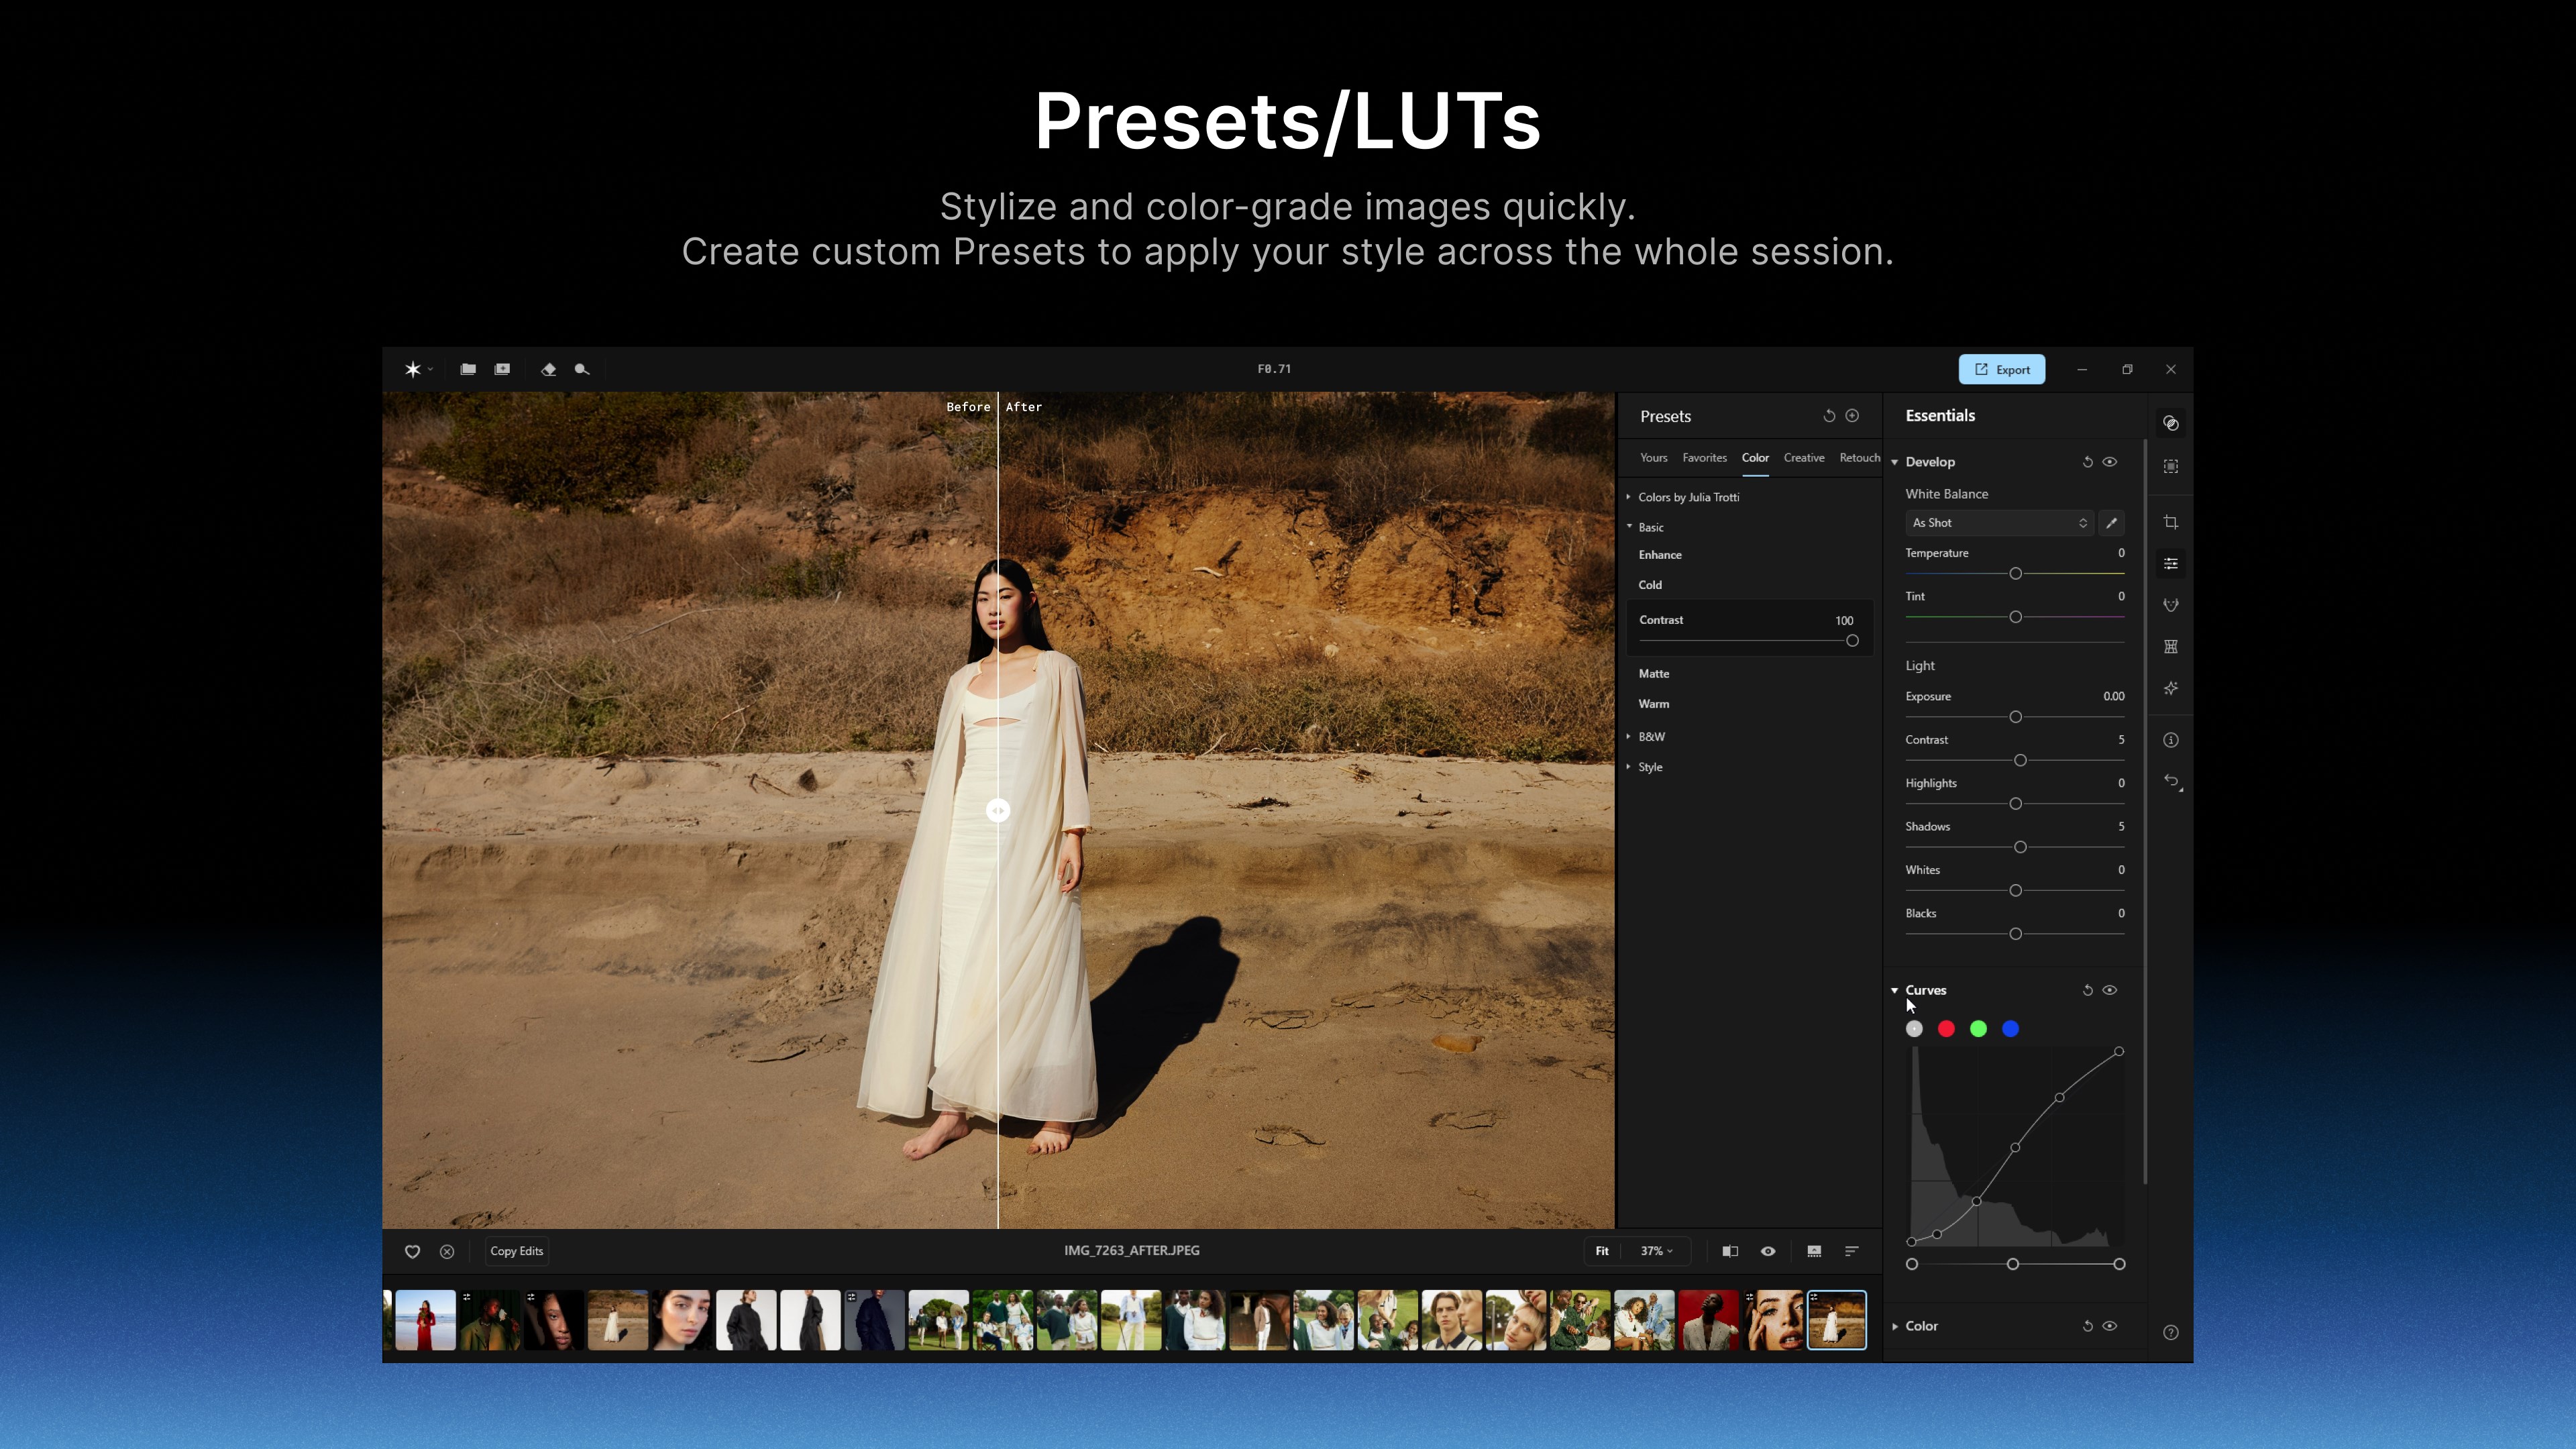
Task: Click the eraser tool icon in top toolbar
Action: tap(548, 369)
